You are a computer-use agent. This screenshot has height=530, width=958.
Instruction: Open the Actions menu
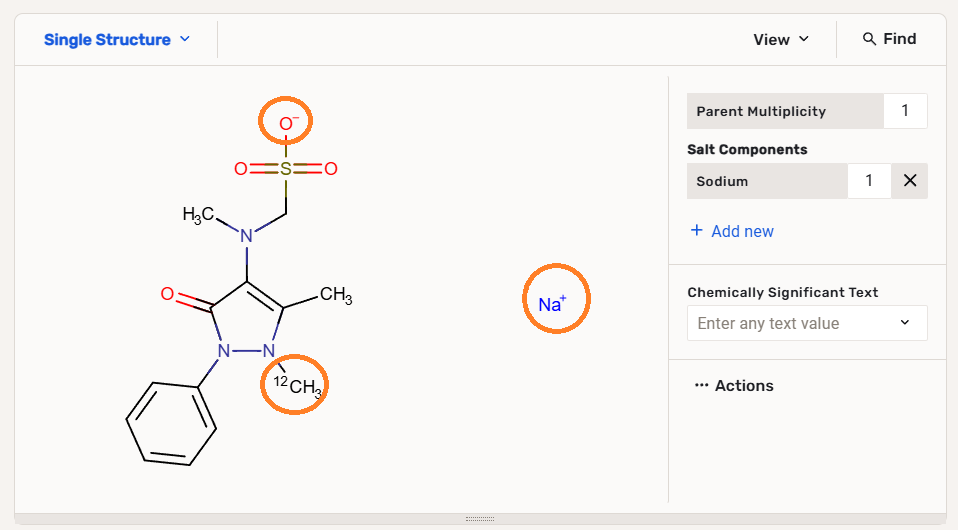point(744,386)
